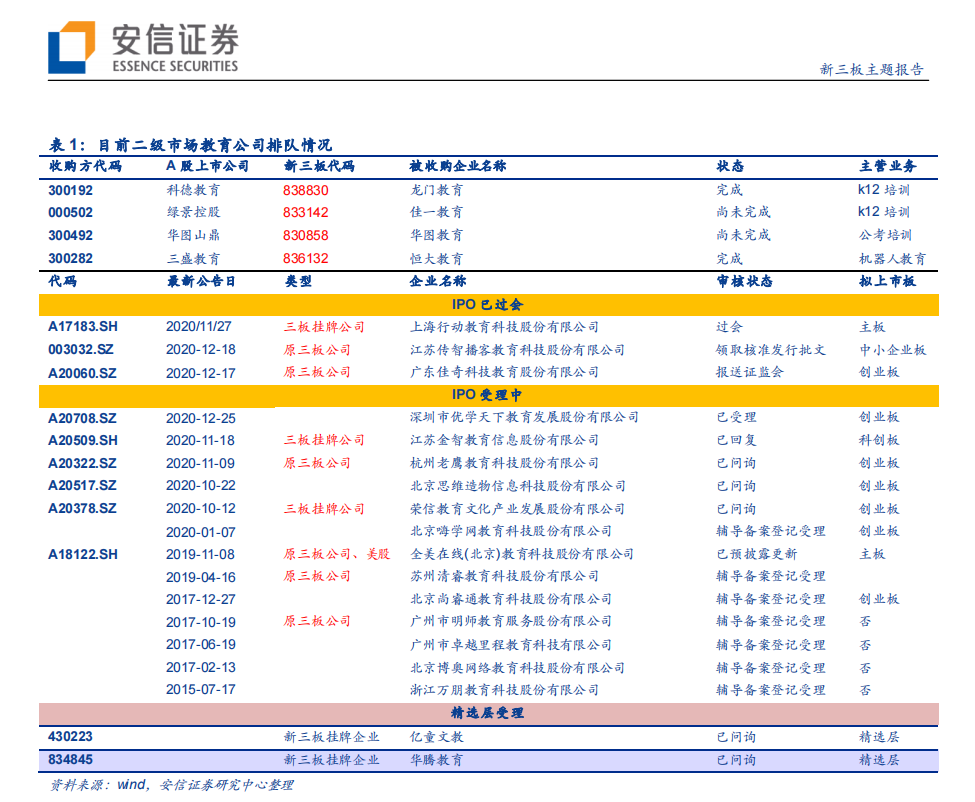This screenshot has width=975, height=802.
Task: Open code A17183.SH
Action: 83,327
